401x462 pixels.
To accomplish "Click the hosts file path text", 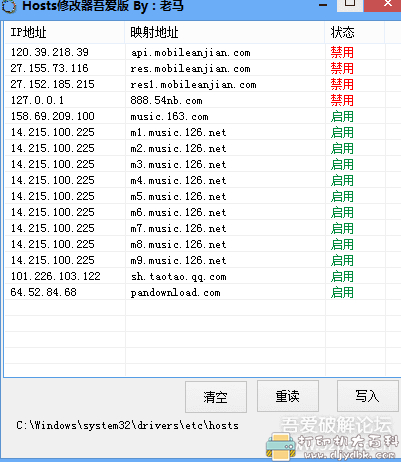I will [x=127, y=426].
